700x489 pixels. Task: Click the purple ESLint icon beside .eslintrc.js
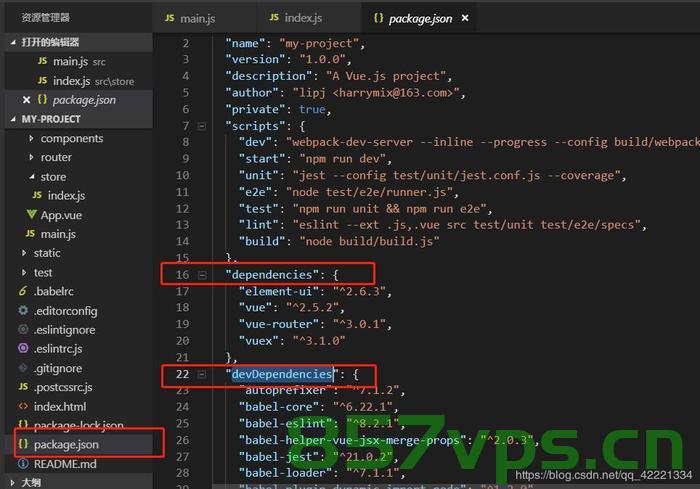pos(23,348)
